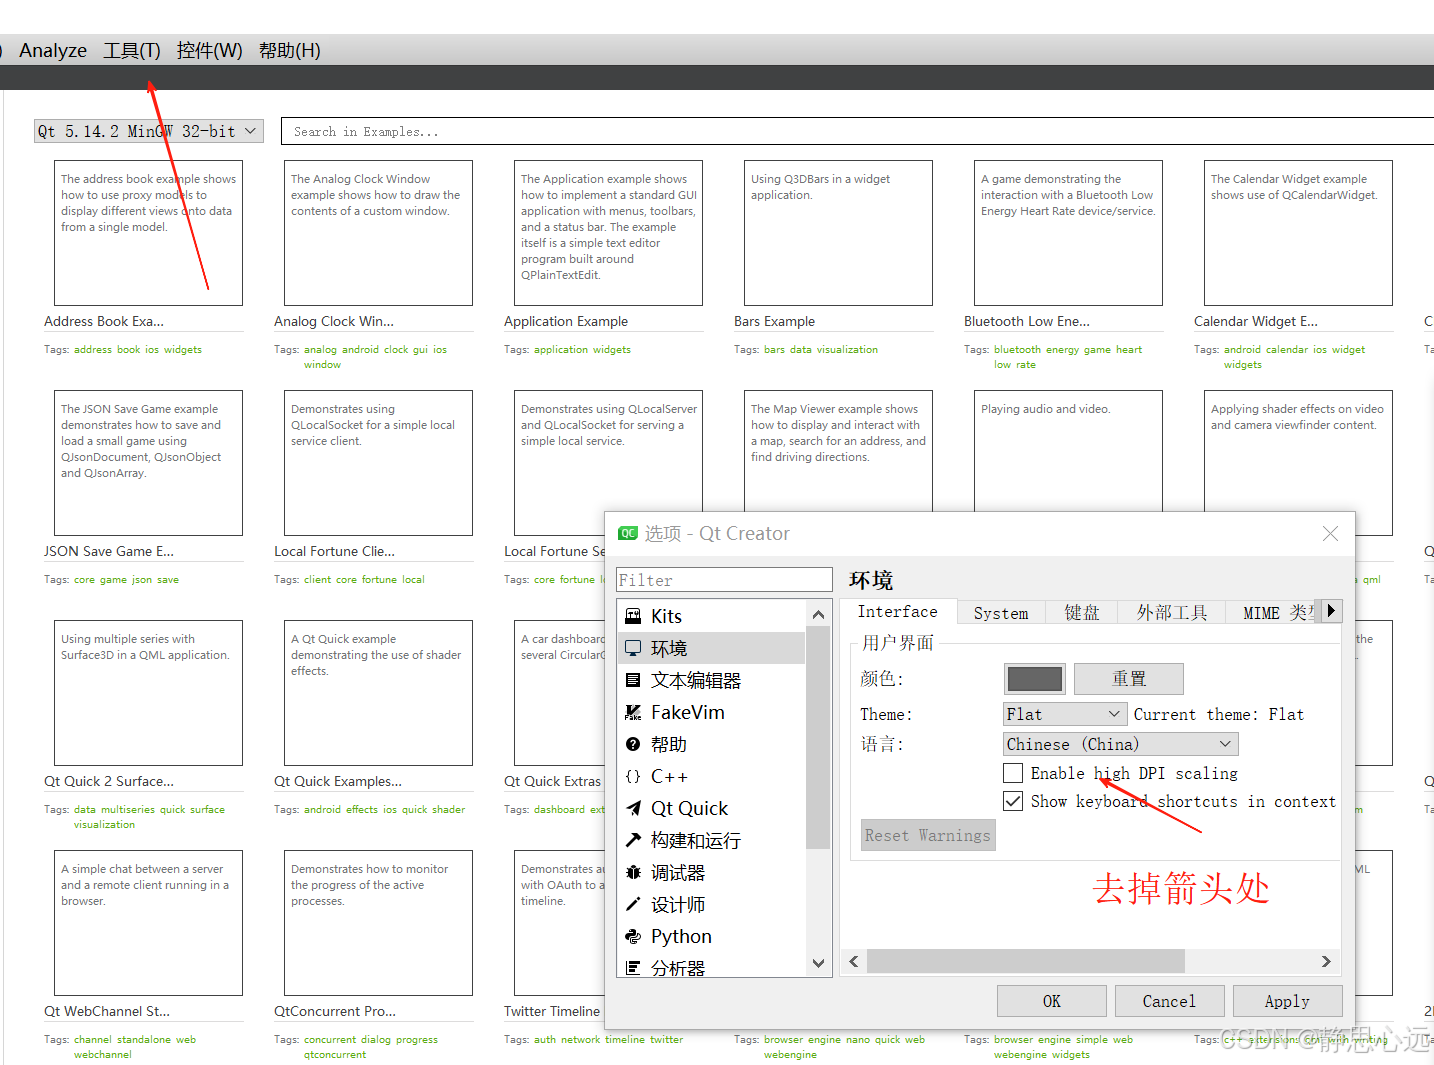Open the Qt WebChannel Standalone example thumbnail
The width and height of the screenshot is (1434, 1065).
pos(148,923)
